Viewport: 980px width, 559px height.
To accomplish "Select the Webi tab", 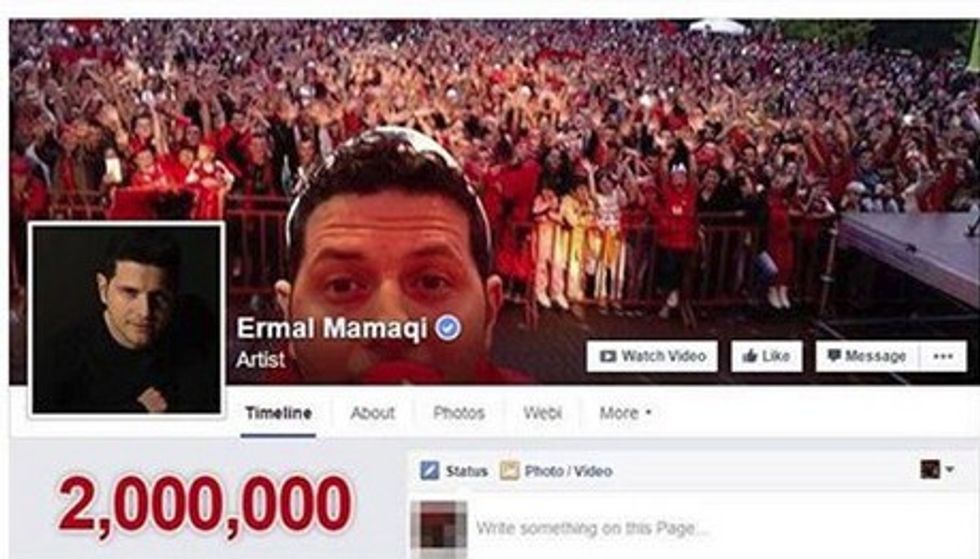I will pos(542,413).
